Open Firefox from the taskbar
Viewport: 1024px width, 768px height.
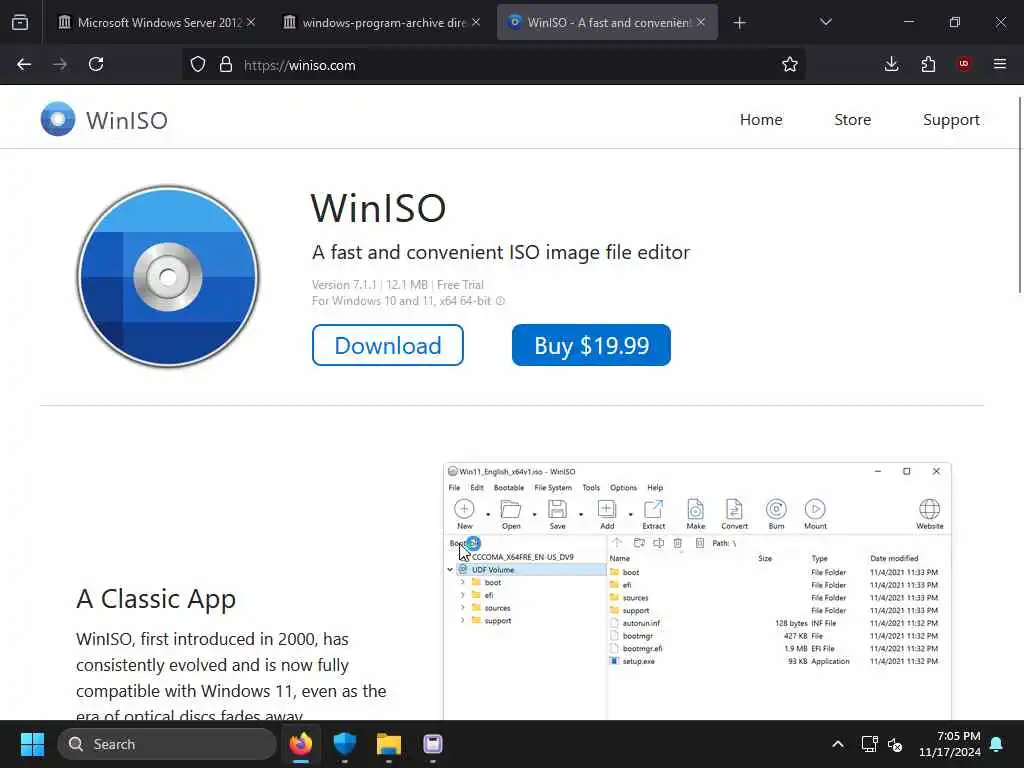pos(301,744)
